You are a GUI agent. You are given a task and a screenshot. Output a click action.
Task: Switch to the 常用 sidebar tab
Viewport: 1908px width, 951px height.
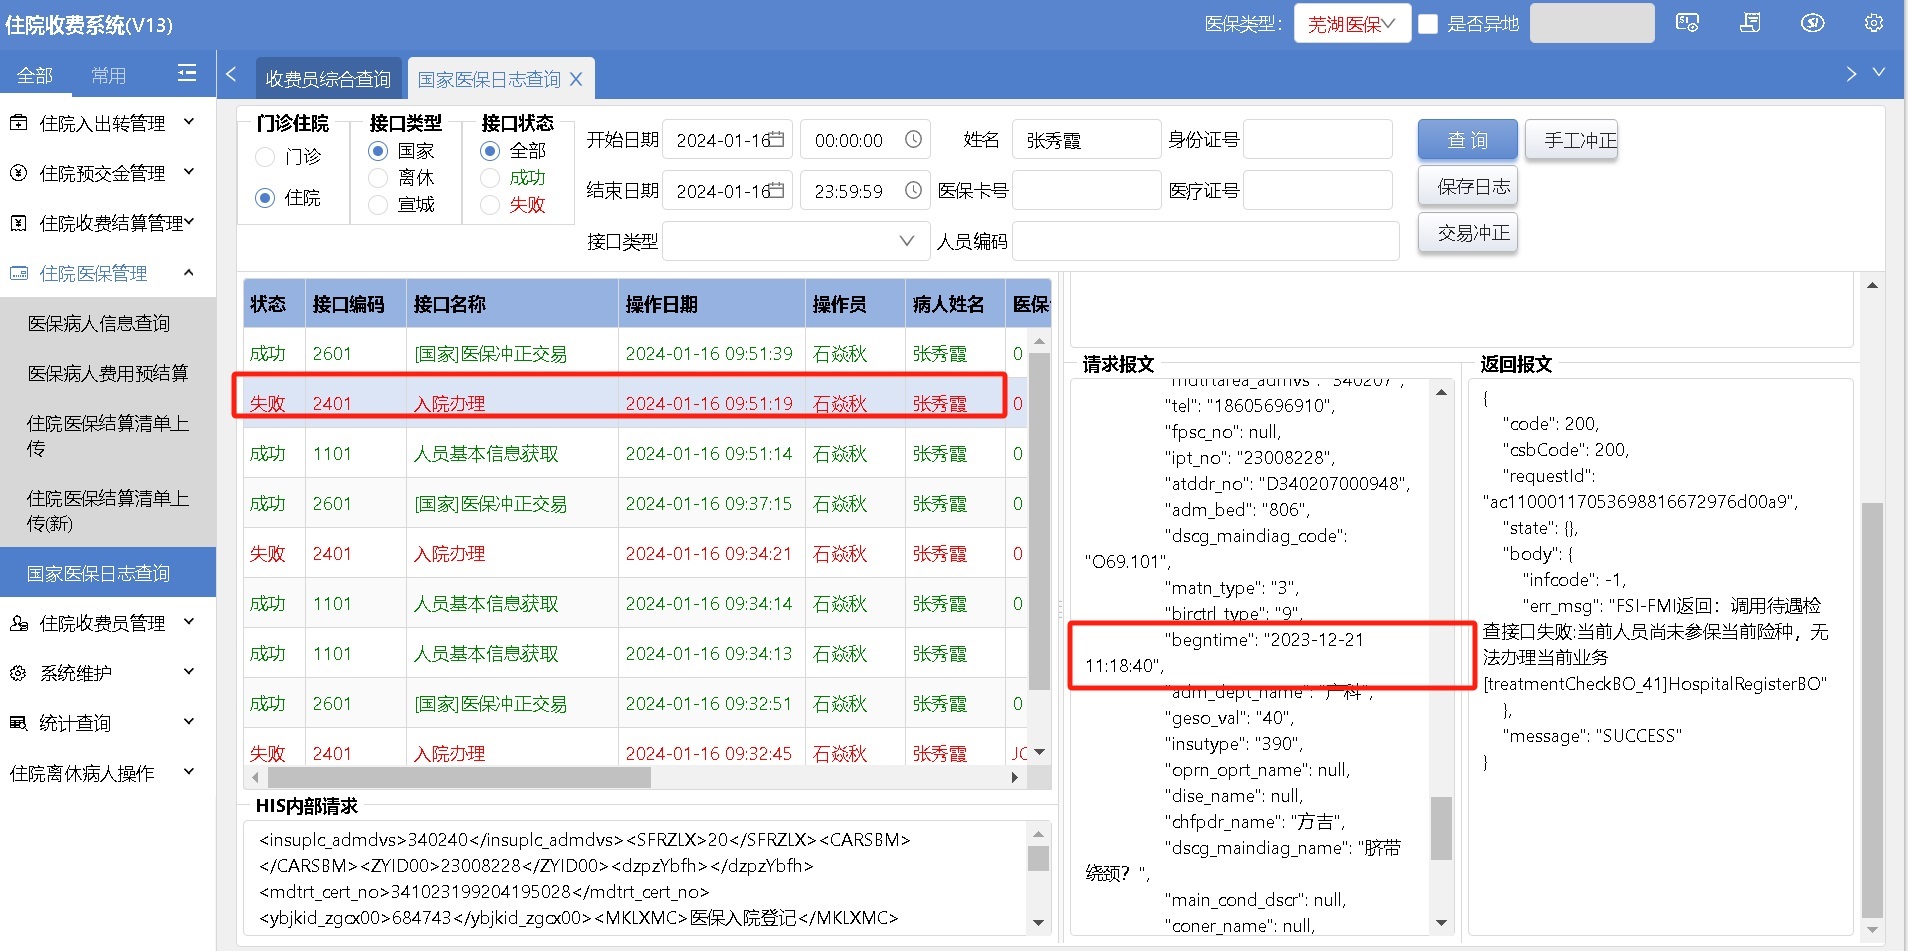(109, 75)
